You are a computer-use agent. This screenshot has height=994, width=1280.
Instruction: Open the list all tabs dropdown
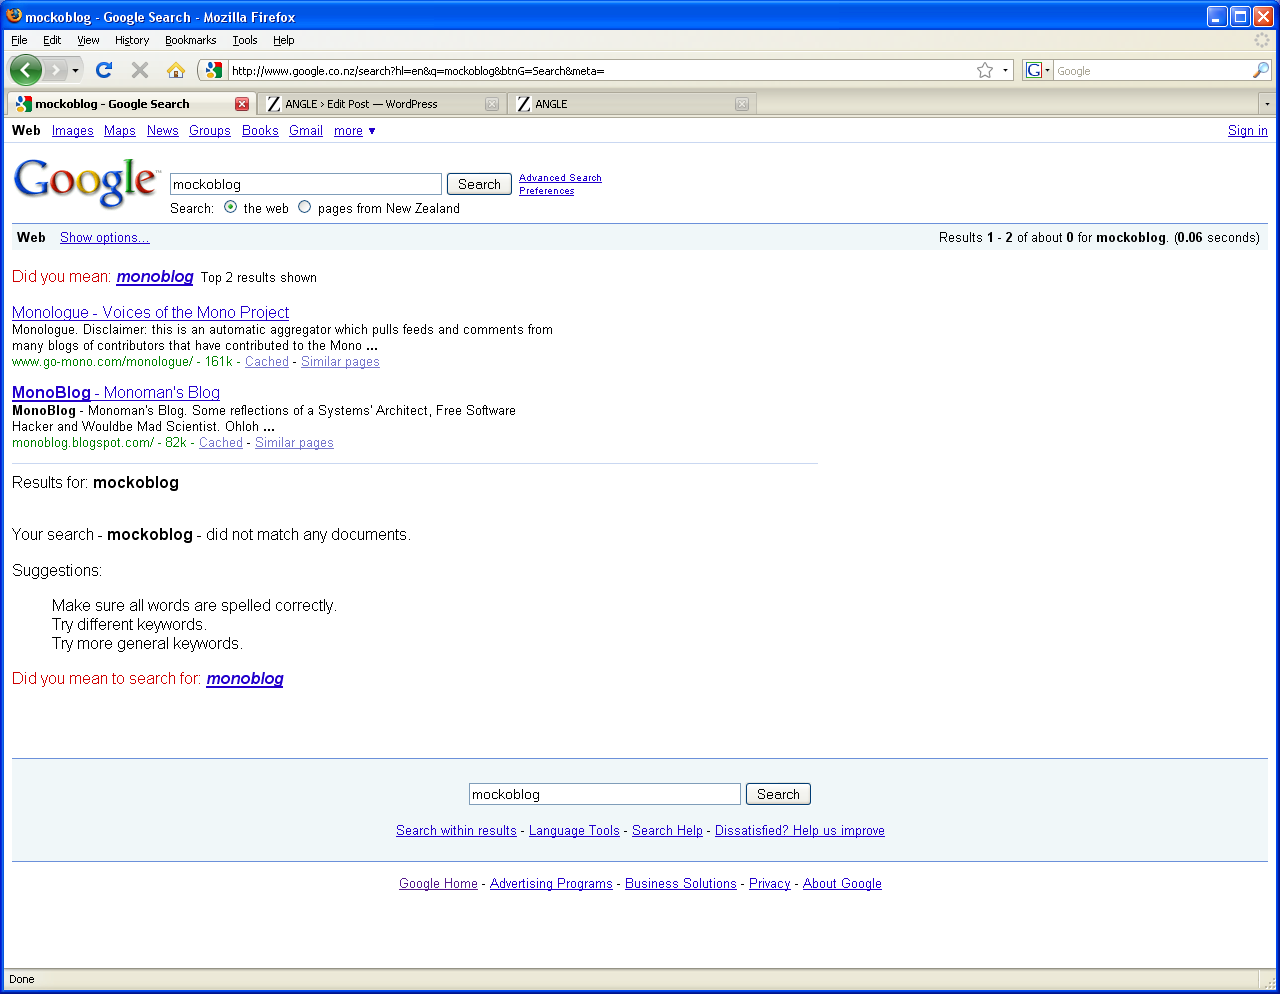coord(1267,104)
